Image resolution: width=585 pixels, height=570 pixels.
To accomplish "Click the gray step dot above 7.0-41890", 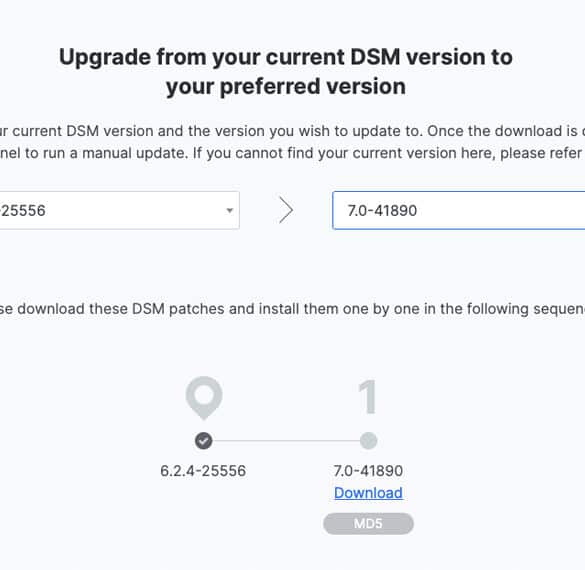I will click(x=368, y=441).
